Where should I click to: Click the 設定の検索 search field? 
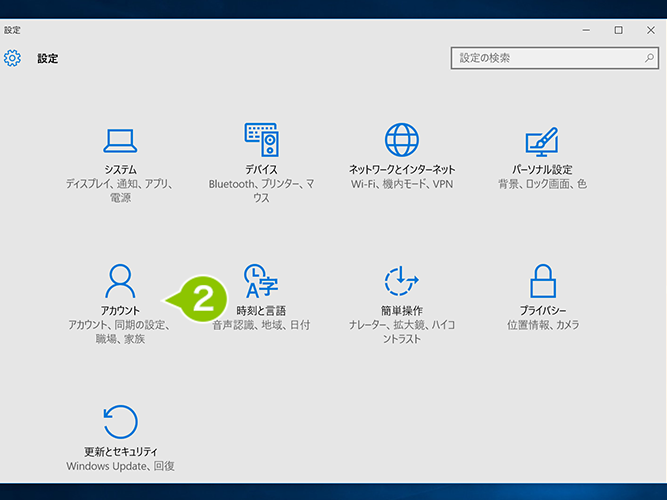click(x=555, y=58)
